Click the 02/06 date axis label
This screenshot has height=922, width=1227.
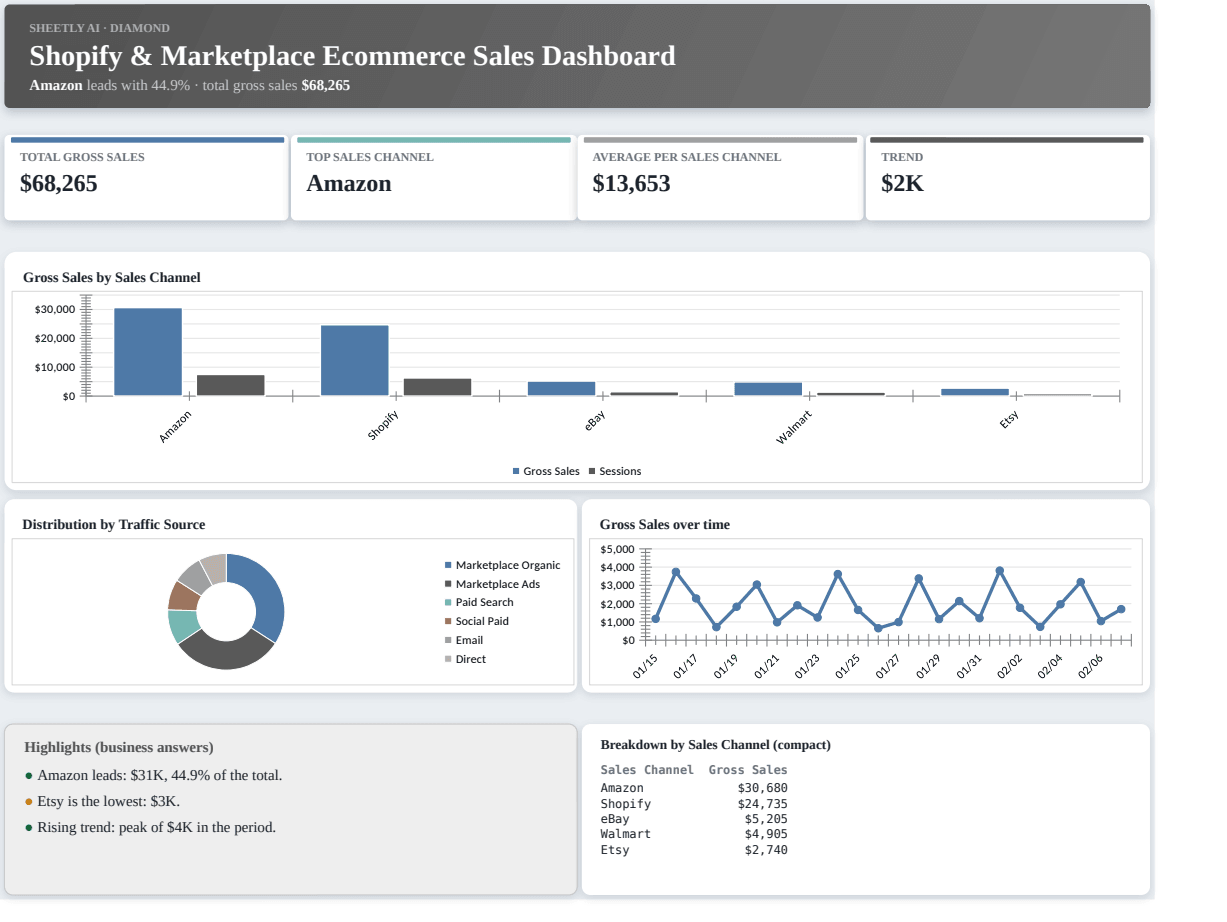pos(1091,666)
